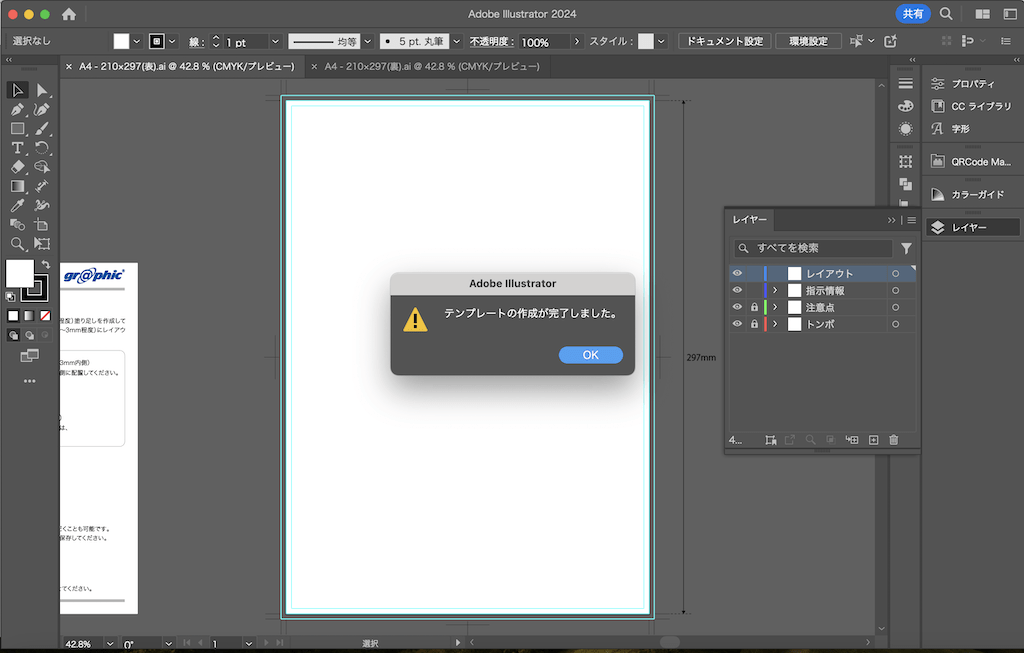
Task: Select the Eraser tool
Action: 17,167
